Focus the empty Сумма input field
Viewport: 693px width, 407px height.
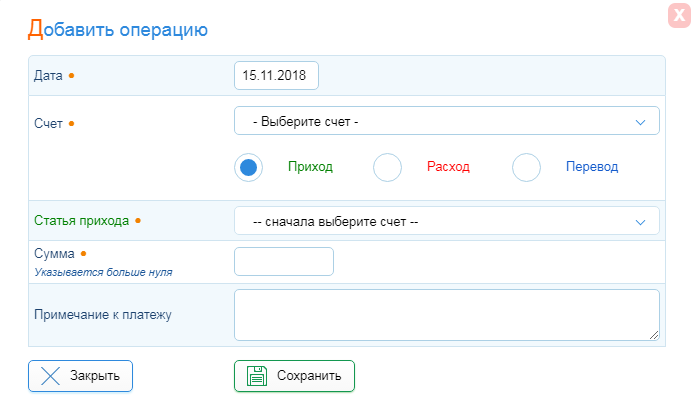pyautogui.click(x=284, y=262)
